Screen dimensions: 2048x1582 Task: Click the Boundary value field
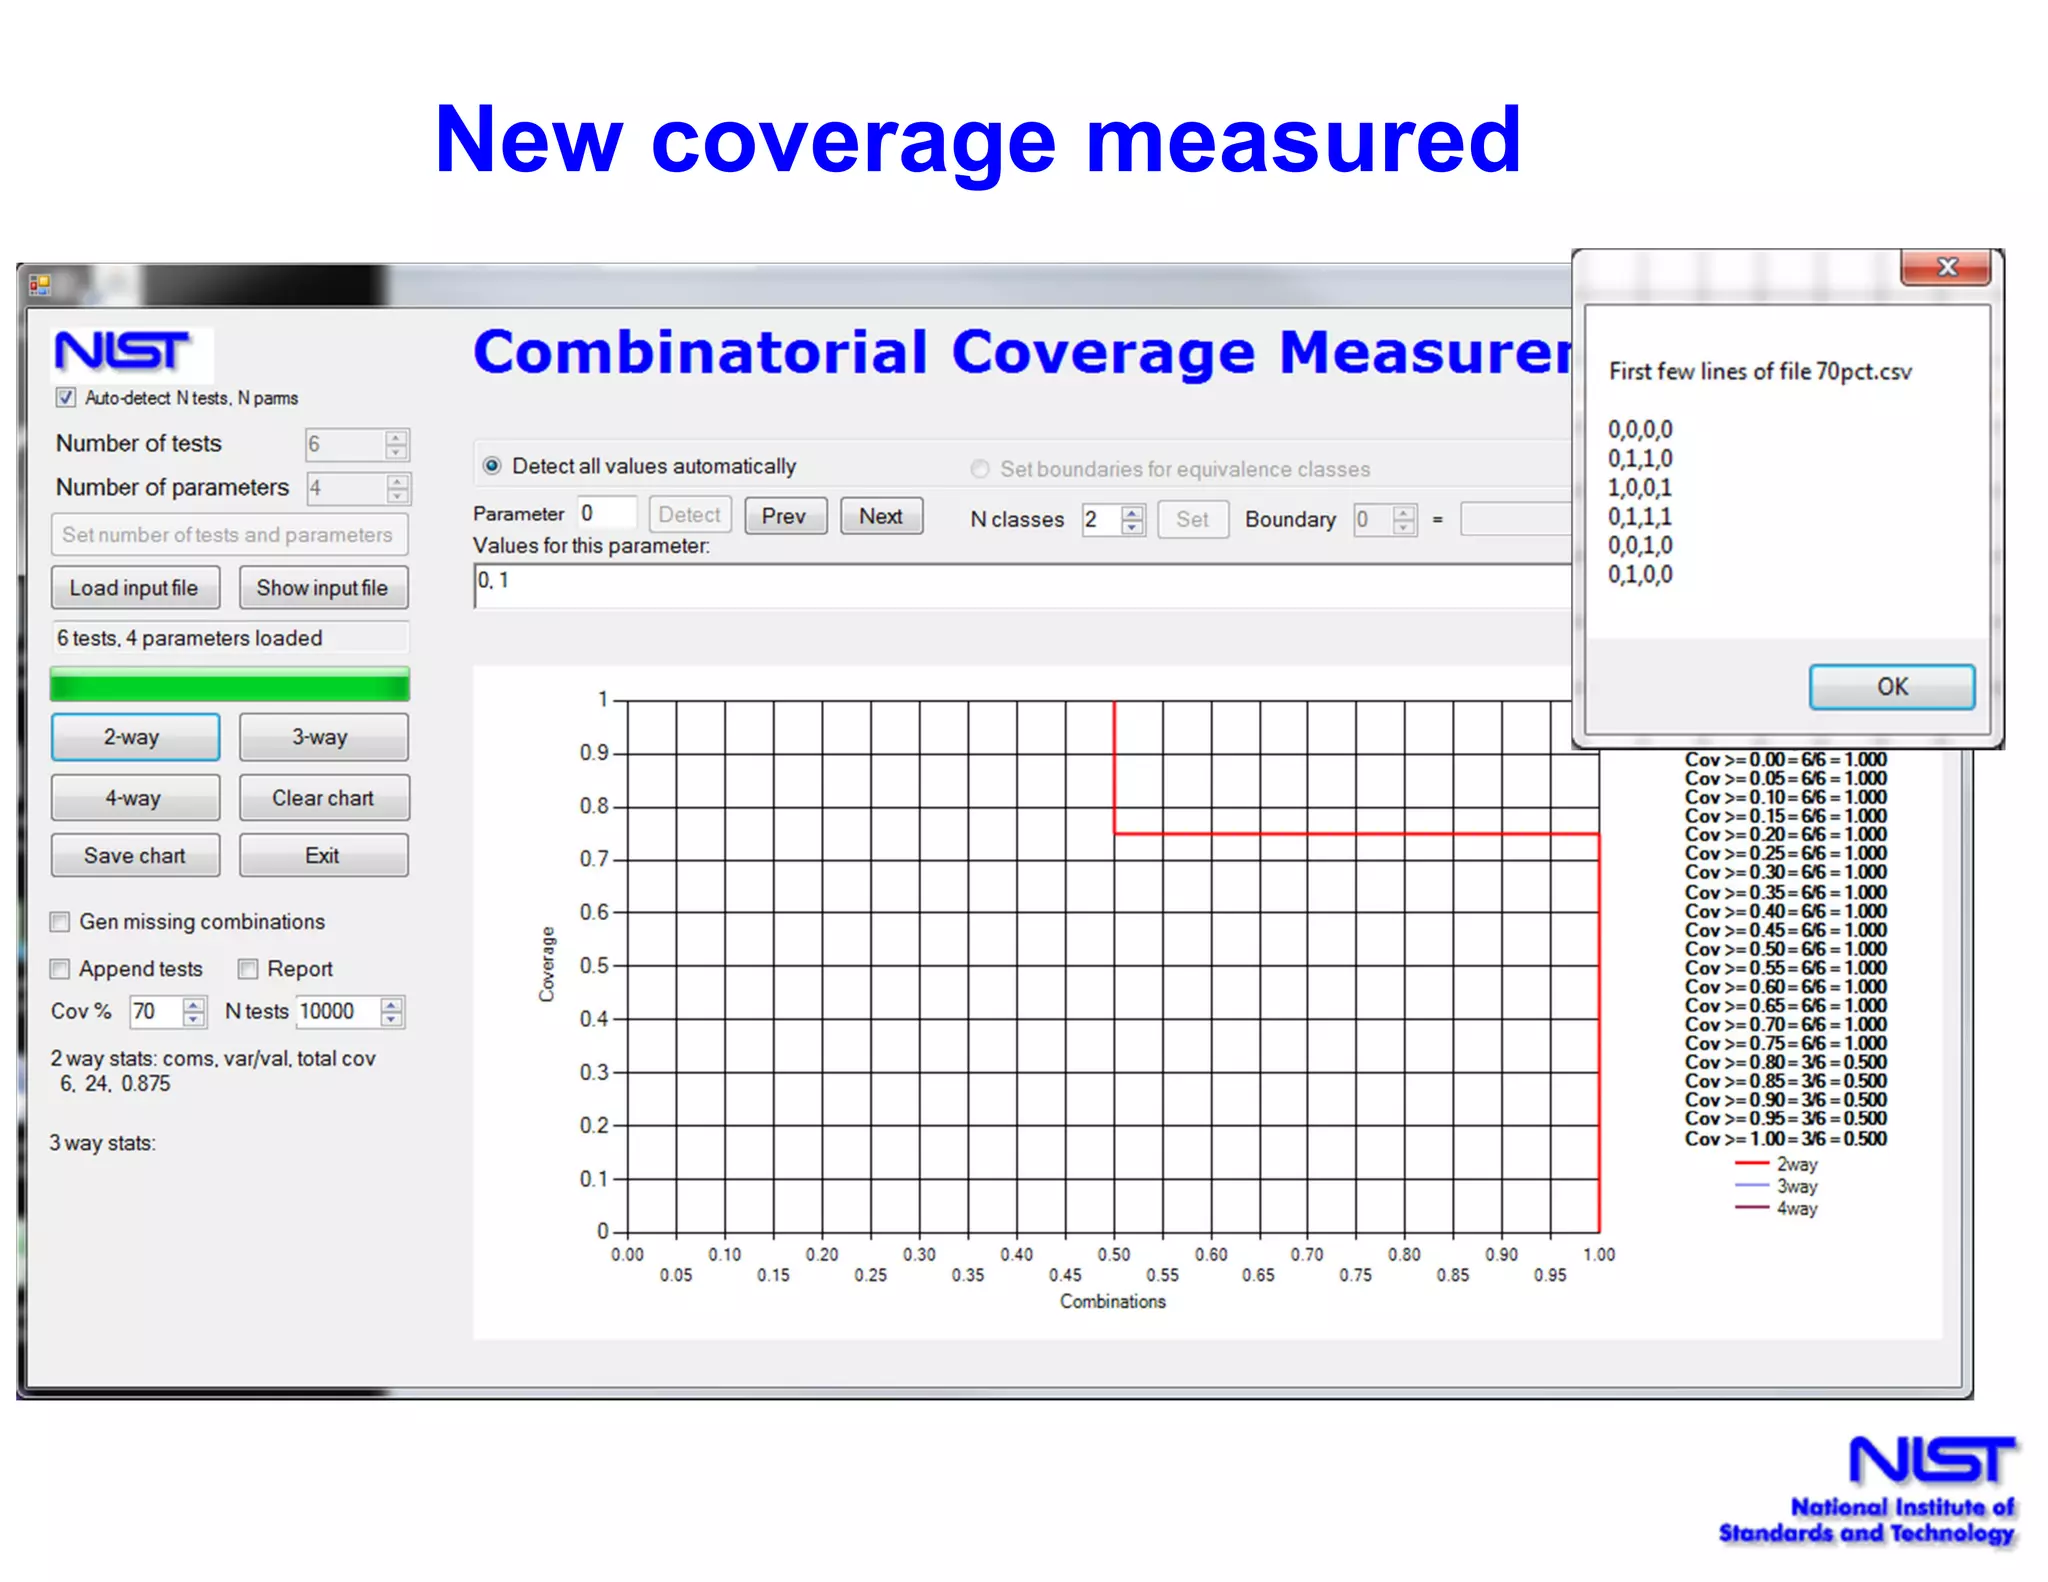coord(1373,519)
